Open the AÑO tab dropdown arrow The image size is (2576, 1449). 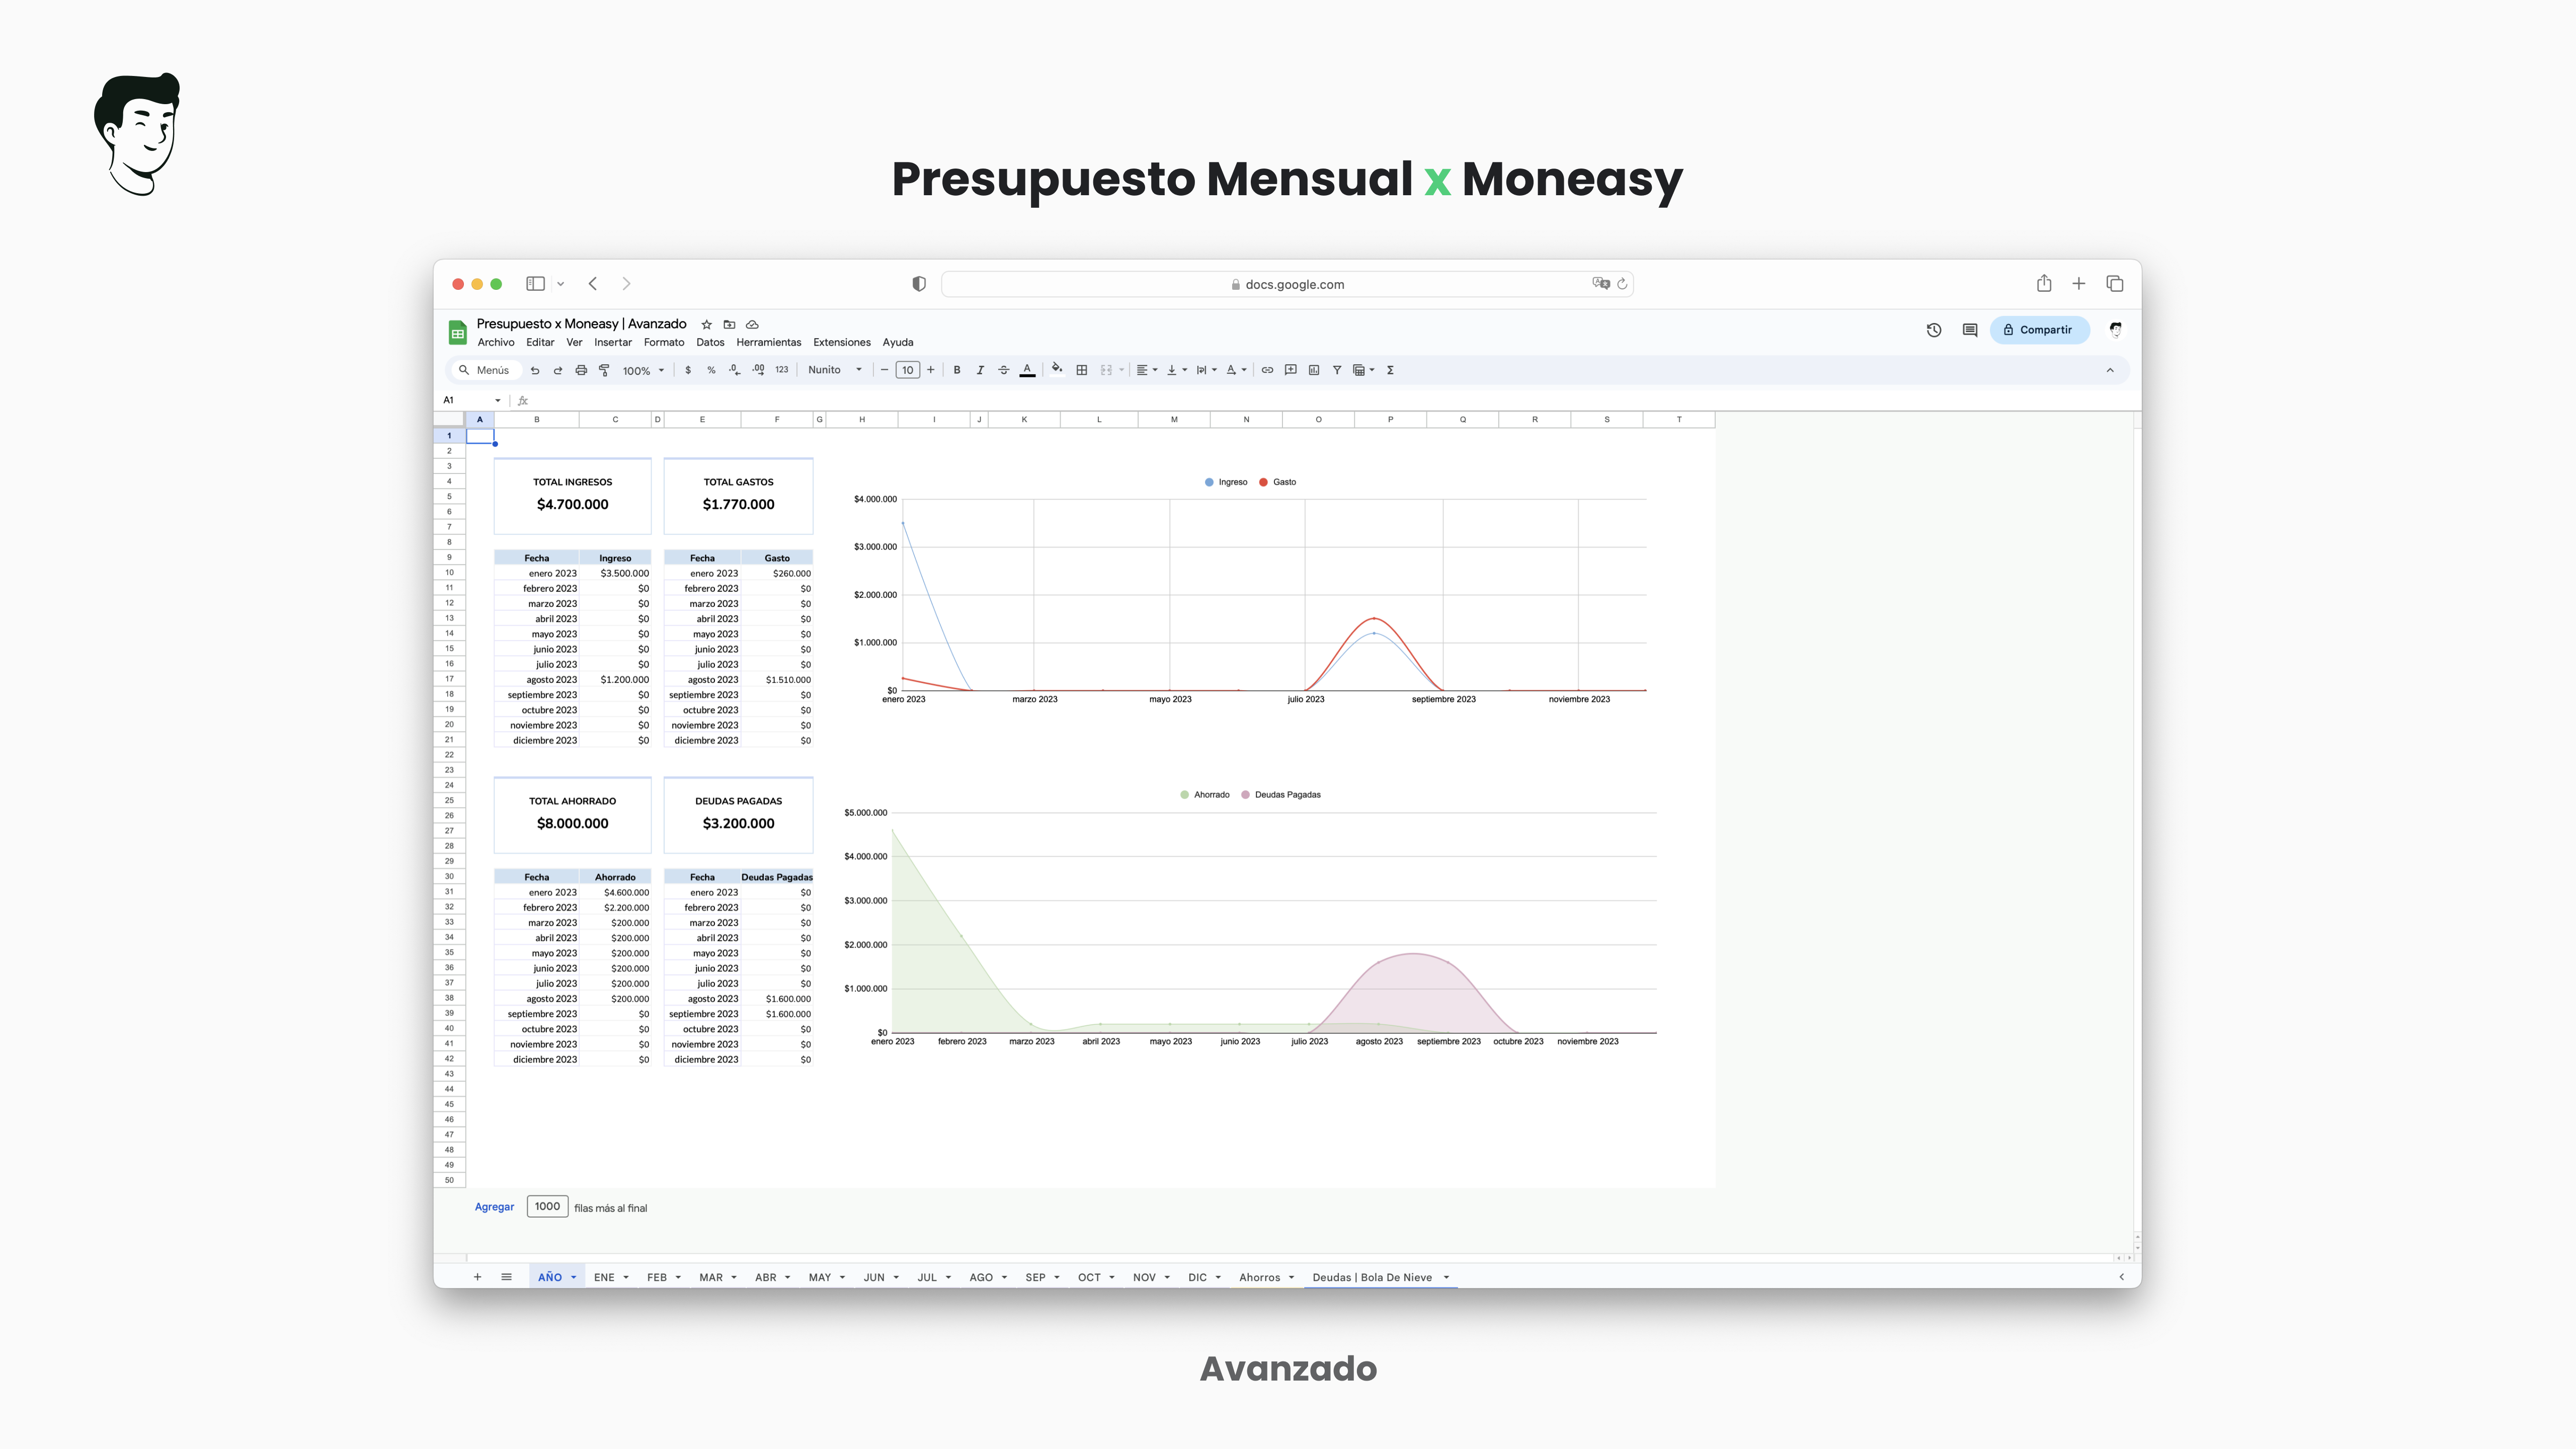(573, 1278)
